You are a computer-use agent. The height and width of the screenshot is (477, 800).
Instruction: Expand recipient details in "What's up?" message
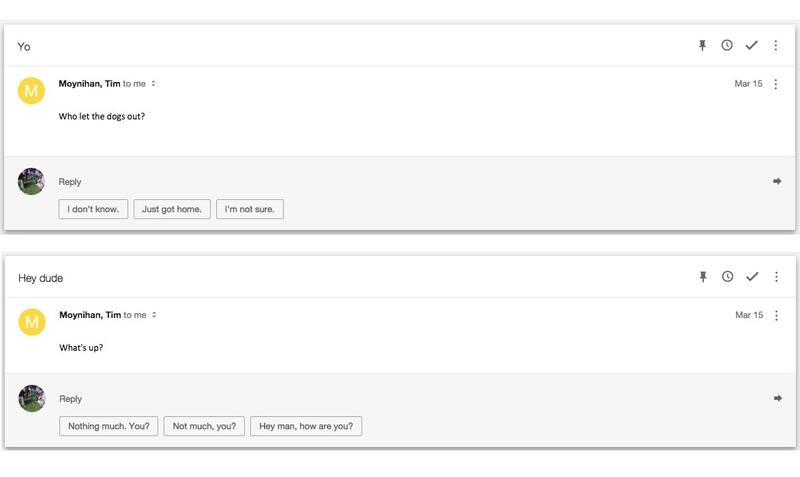[x=154, y=315]
